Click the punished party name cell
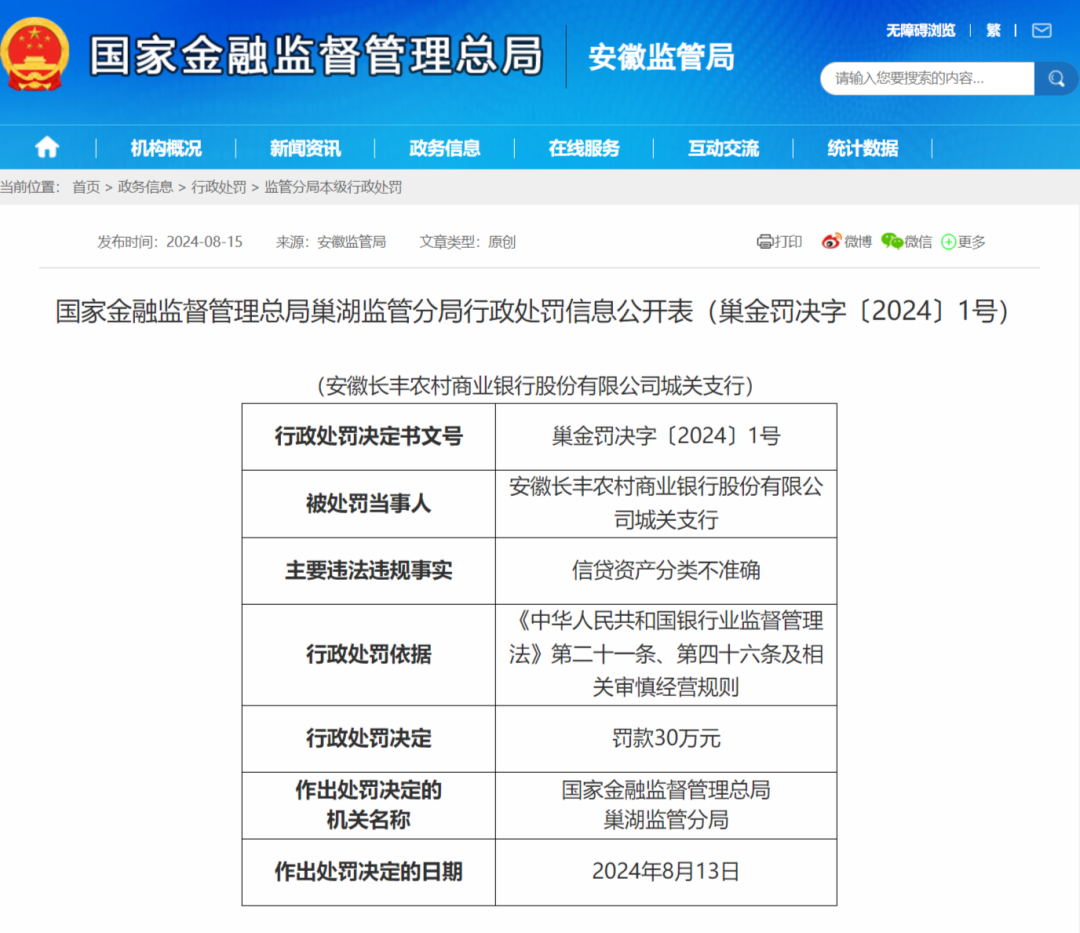Viewport: 1080px width, 933px height. [666, 504]
